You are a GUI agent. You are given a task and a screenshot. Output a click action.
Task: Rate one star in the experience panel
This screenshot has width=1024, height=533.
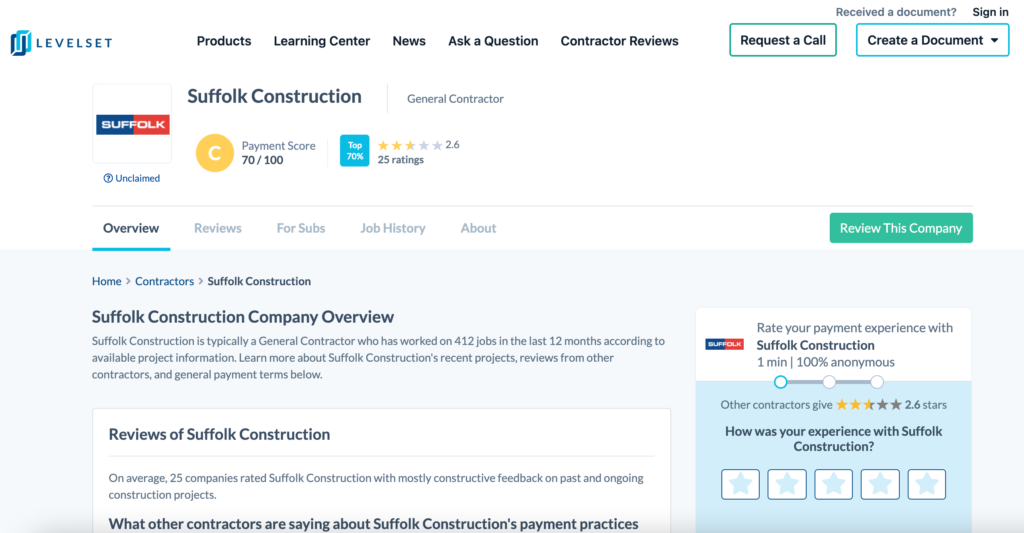point(740,484)
